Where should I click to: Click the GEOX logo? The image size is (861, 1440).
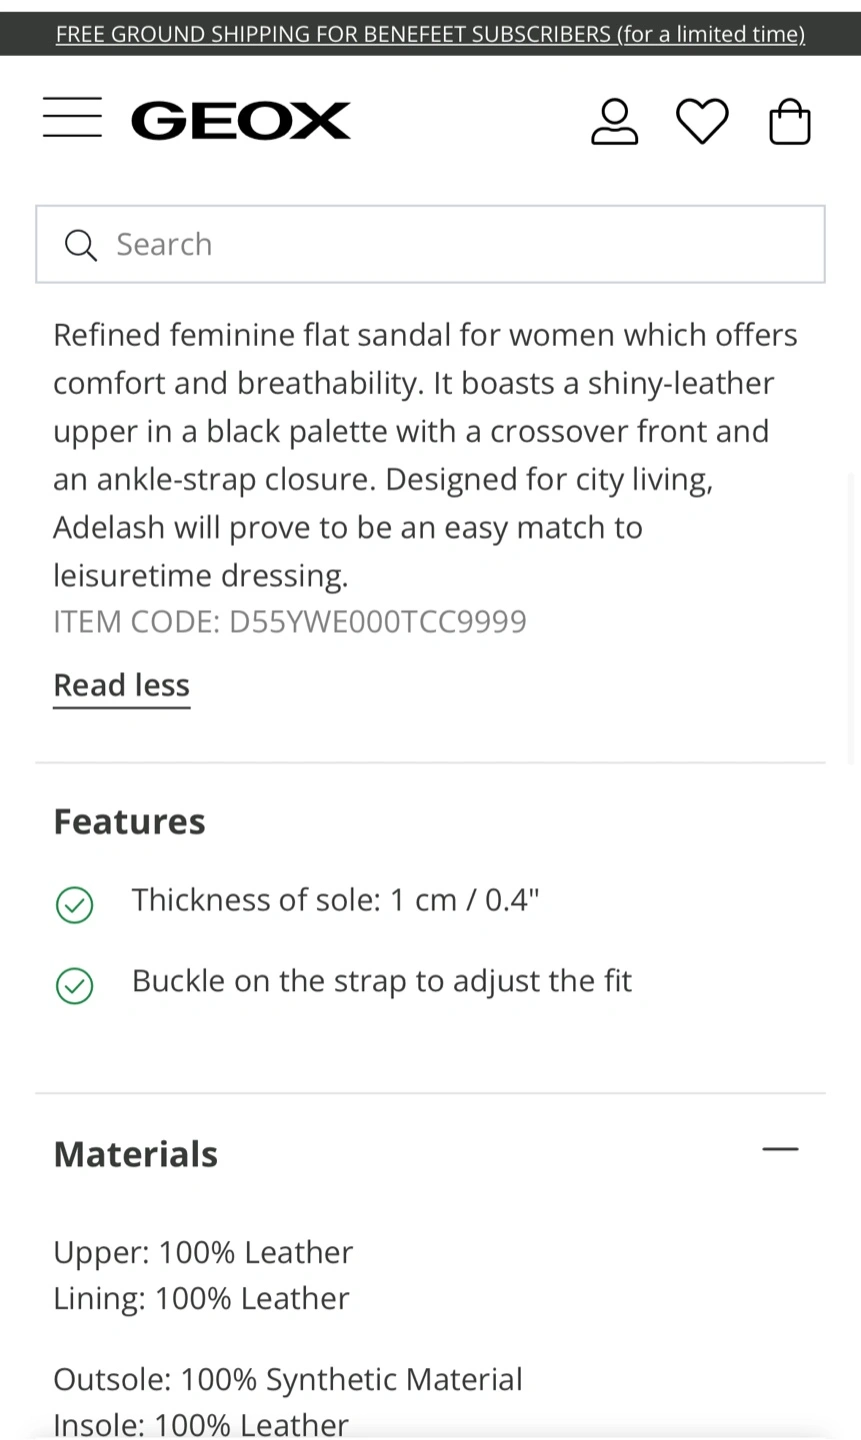[241, 121]
